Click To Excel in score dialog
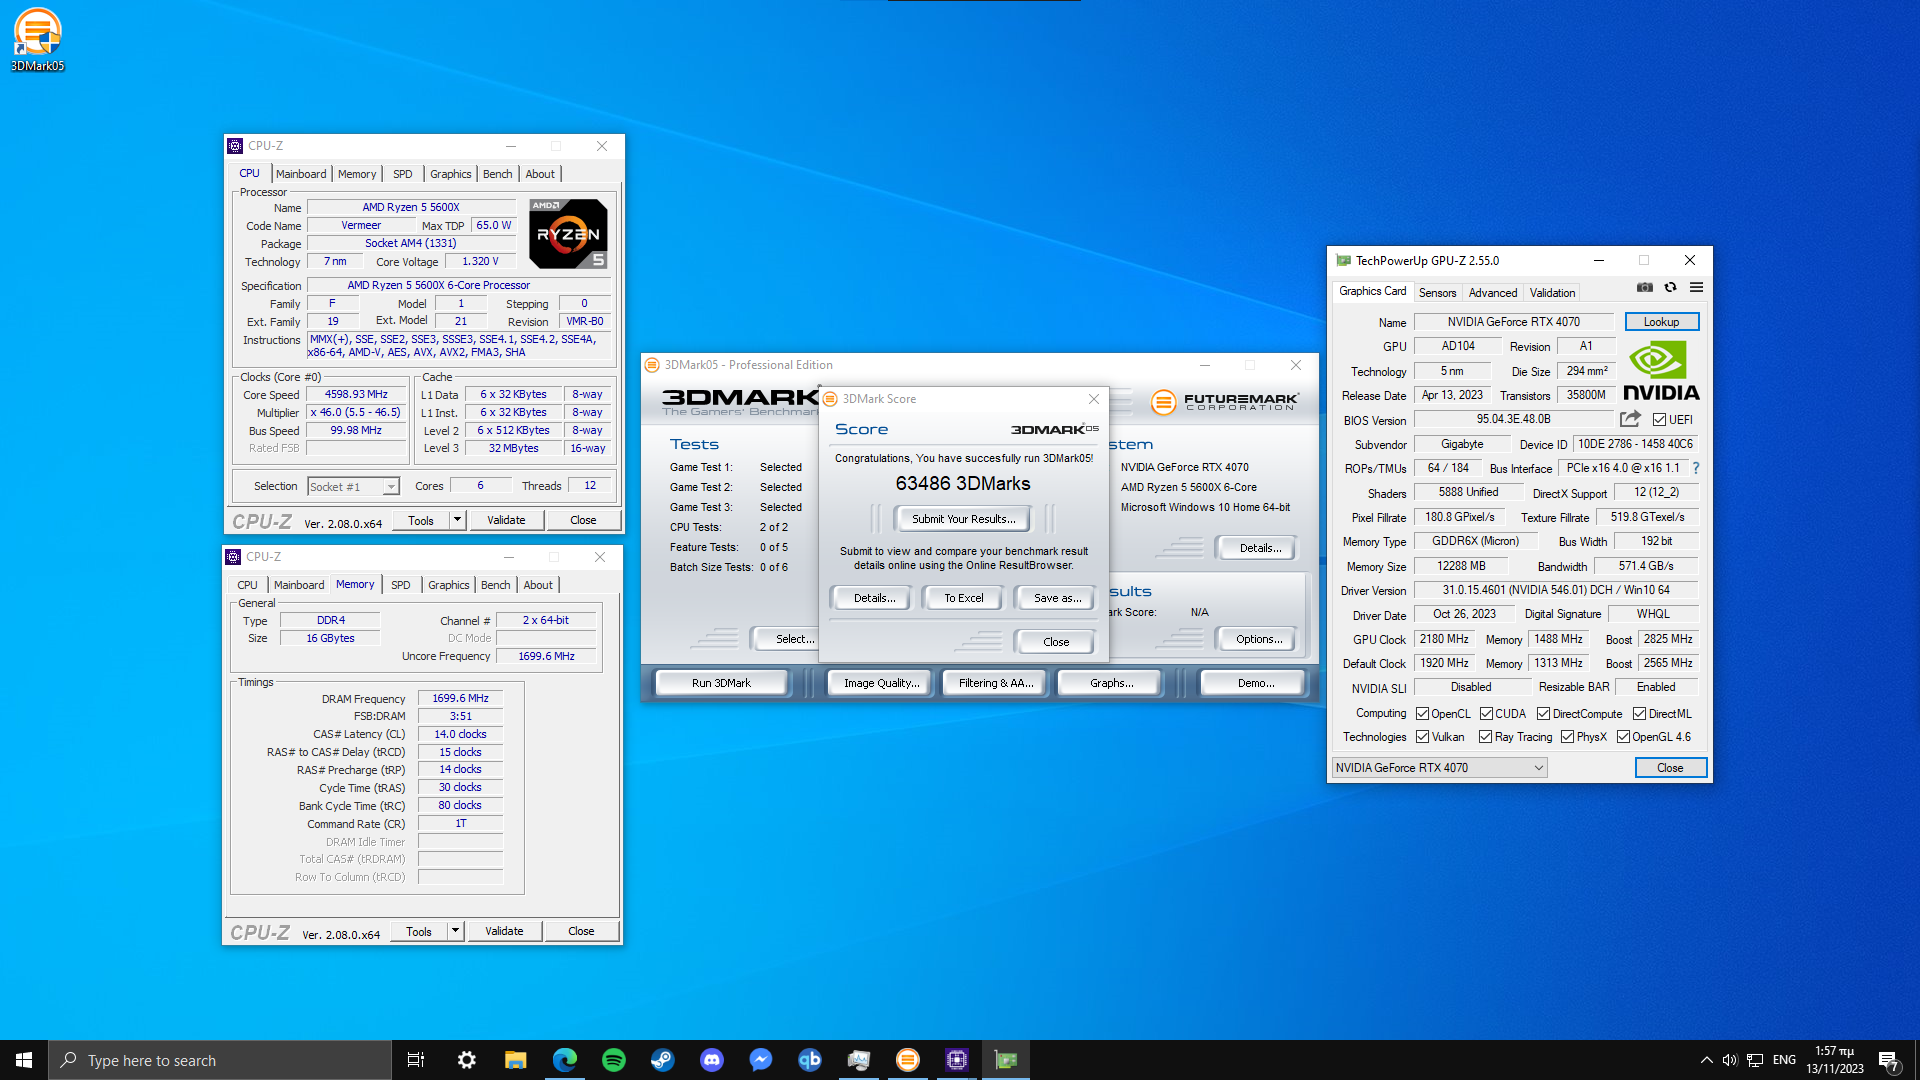Screen dimensions: 1920x1080 (963, 598)
